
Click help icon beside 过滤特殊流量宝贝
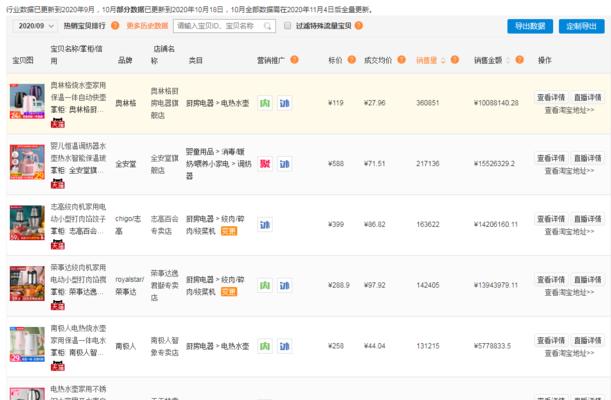click(x=359, y=26)
